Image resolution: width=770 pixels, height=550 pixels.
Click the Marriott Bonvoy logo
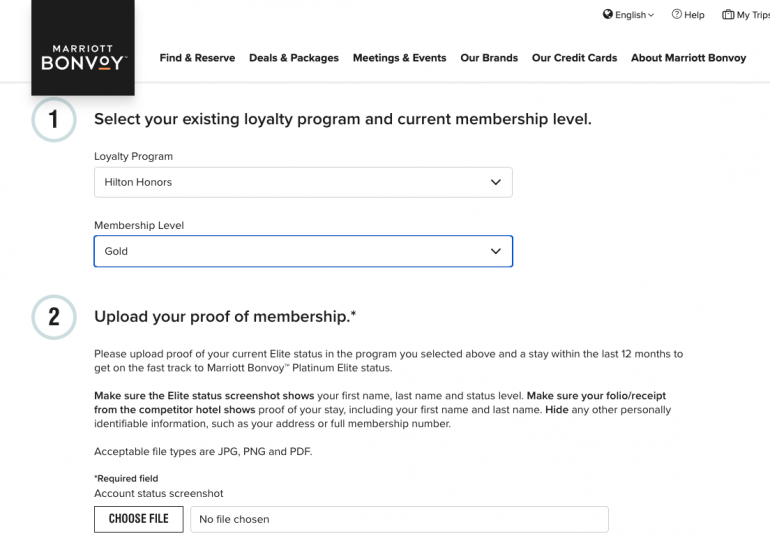(83, 56)
